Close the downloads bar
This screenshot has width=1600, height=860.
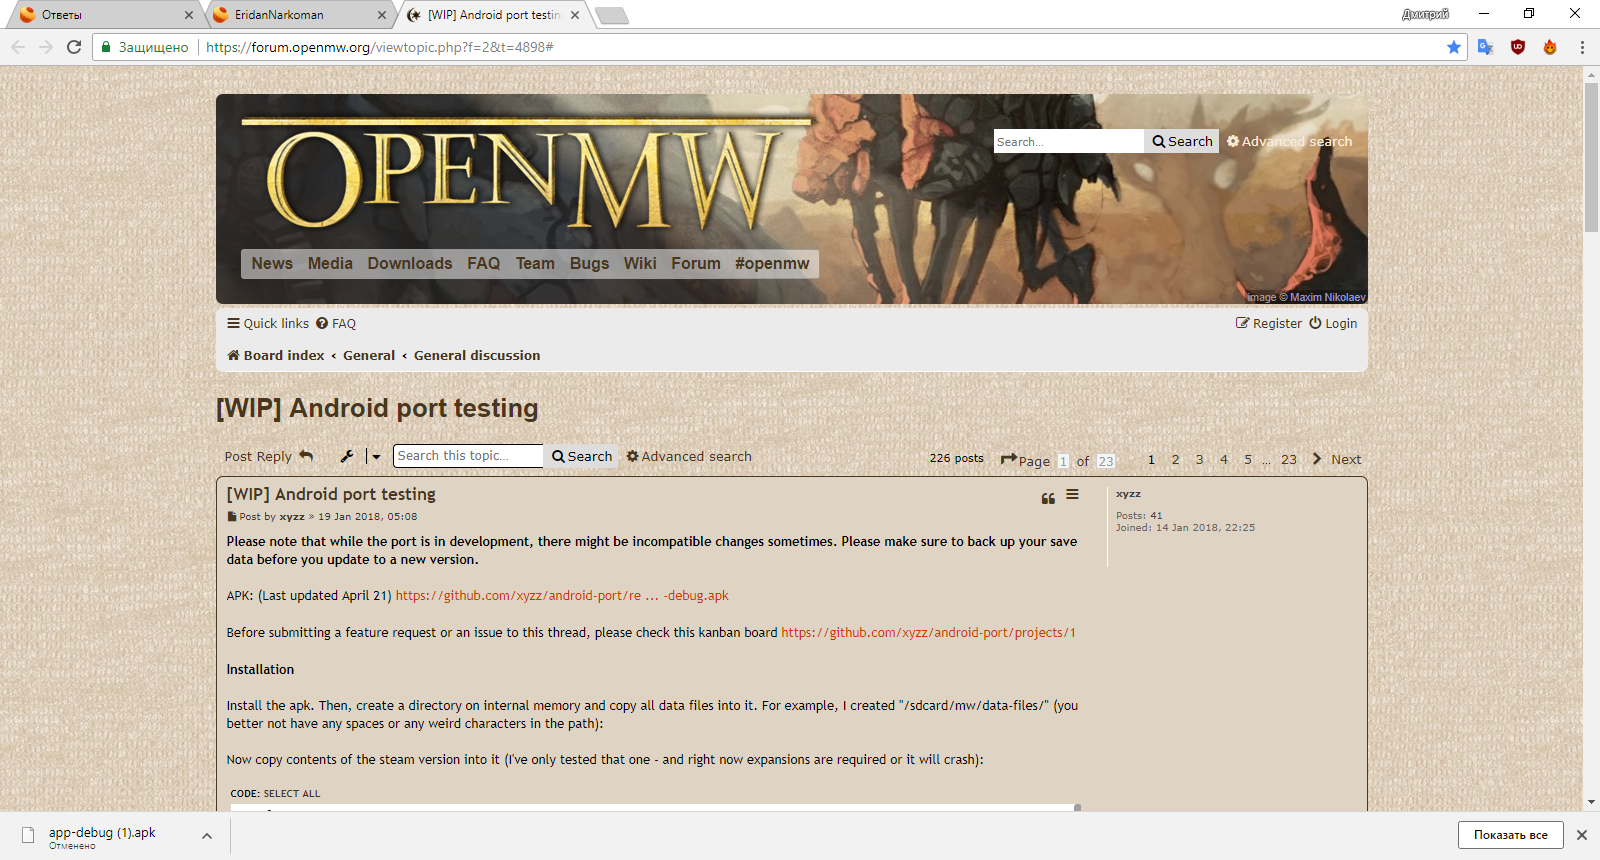click(1581, 835)
